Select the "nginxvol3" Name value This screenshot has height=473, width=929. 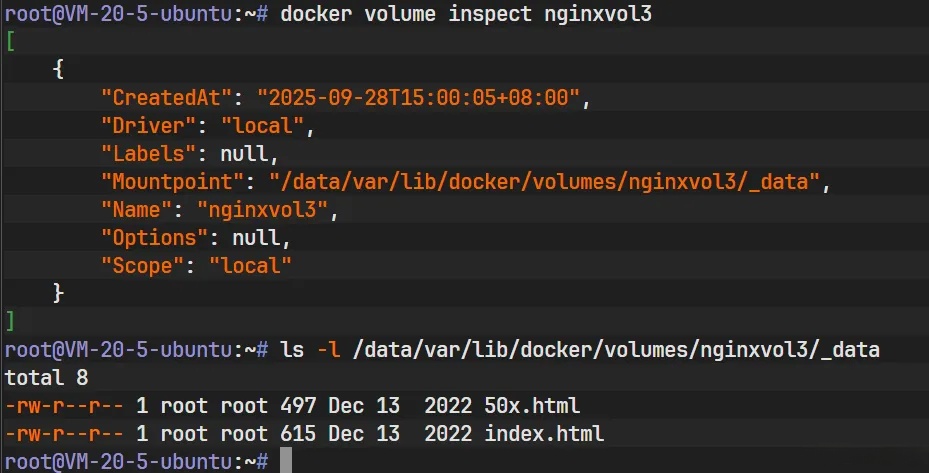click(x=262, y=210)
